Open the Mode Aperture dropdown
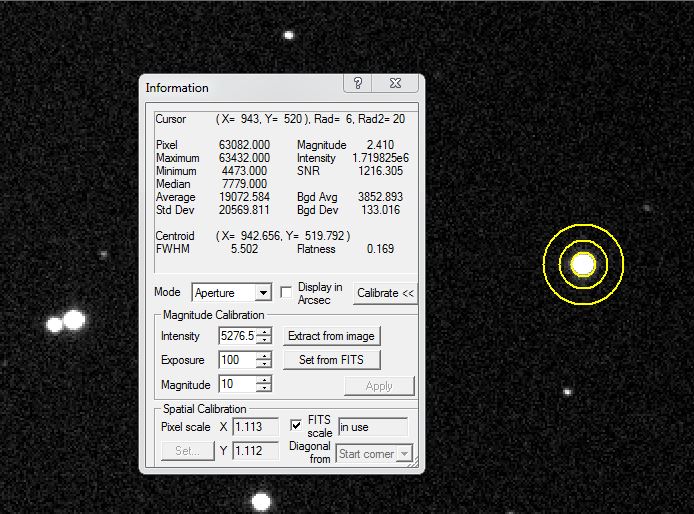This screenshot has height=514, width=694. point(263,293)
